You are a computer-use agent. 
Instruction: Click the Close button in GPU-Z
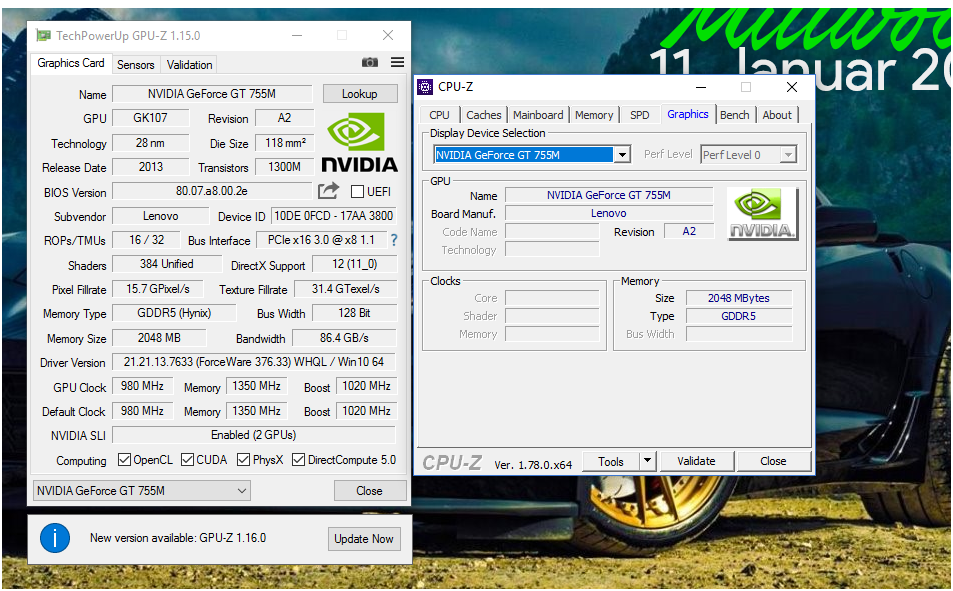click(370, 491)
